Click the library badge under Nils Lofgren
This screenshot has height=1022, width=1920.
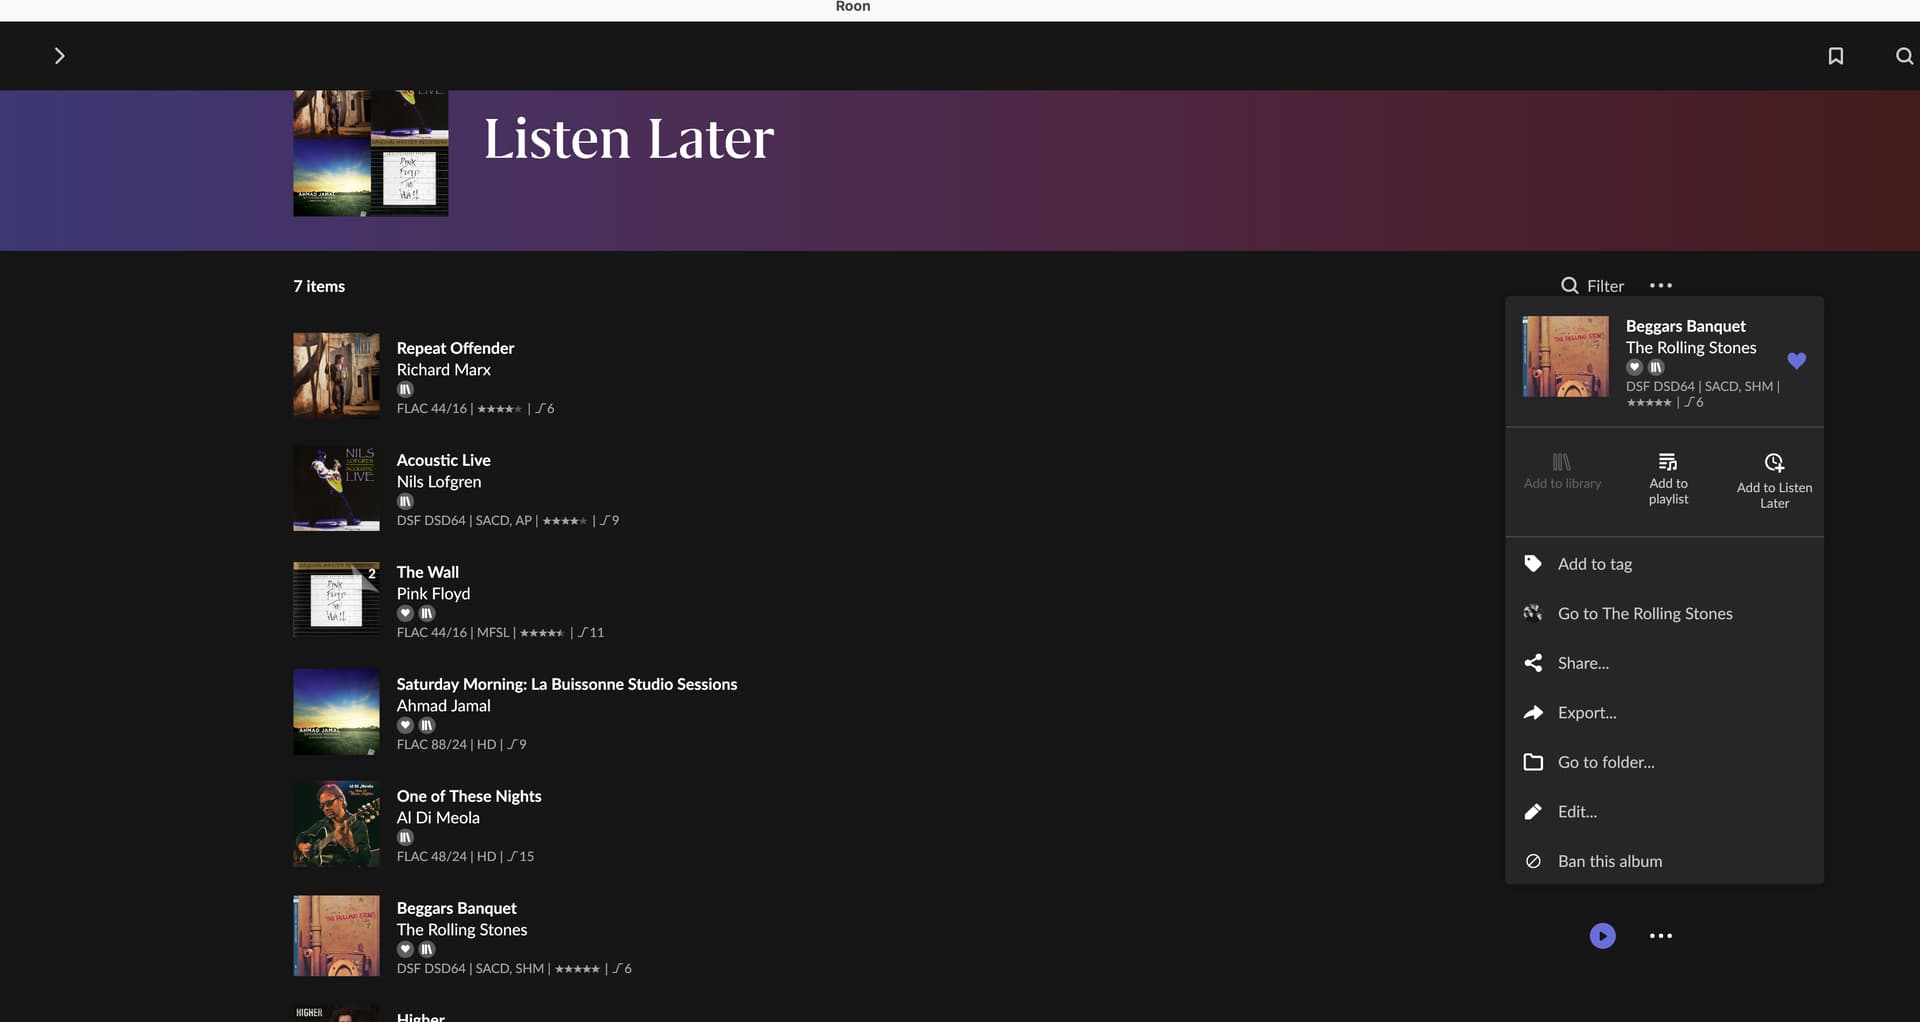(405, 502)
